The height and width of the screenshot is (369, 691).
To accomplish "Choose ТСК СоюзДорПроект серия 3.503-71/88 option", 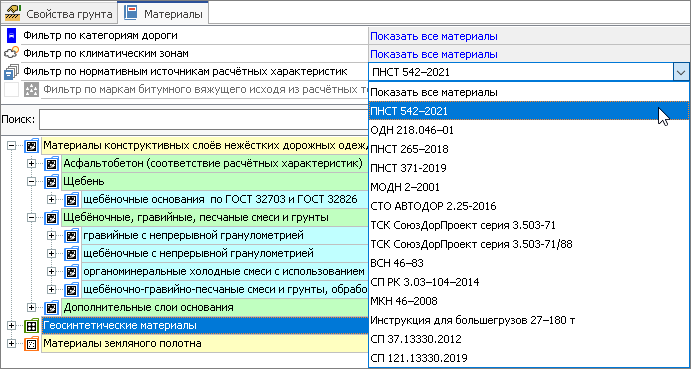I will click(x=528, y=244).
